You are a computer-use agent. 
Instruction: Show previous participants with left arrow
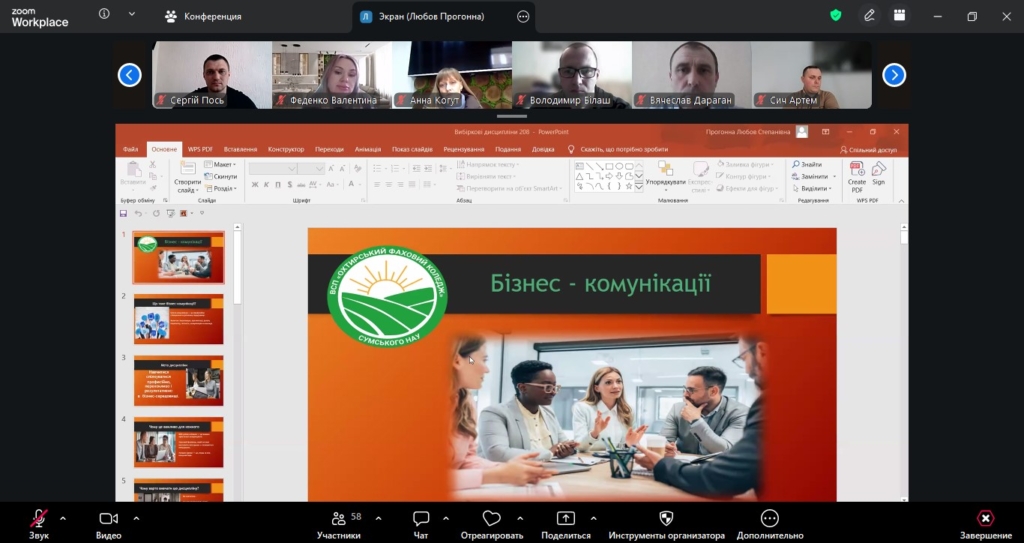pyautogui.click(x=130, y=75)
